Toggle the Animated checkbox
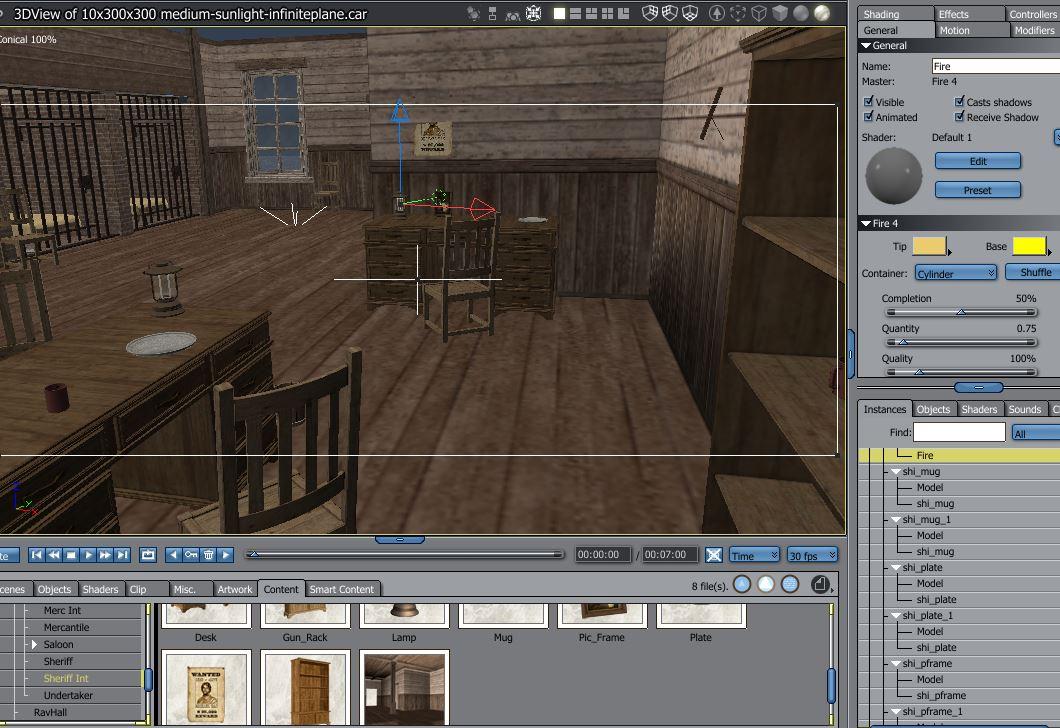This screenshot has height=728, width=1060. 869,116
